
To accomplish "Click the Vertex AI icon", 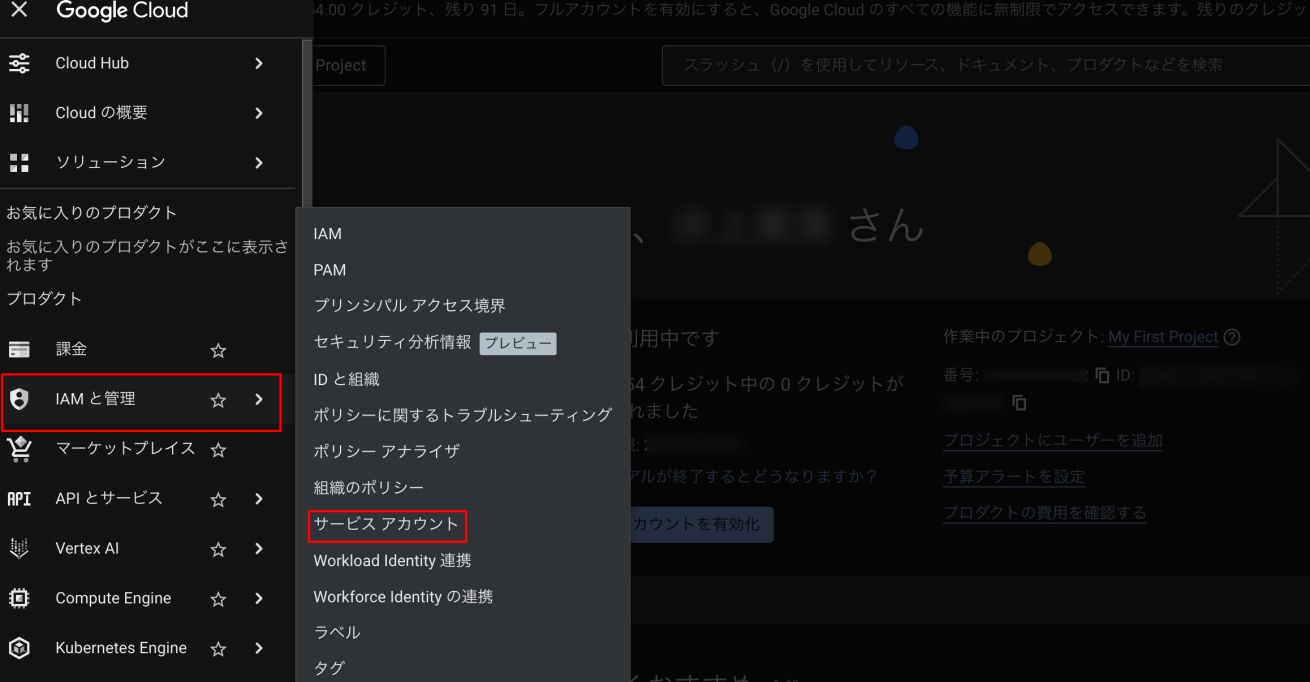I will click(19, 548).
